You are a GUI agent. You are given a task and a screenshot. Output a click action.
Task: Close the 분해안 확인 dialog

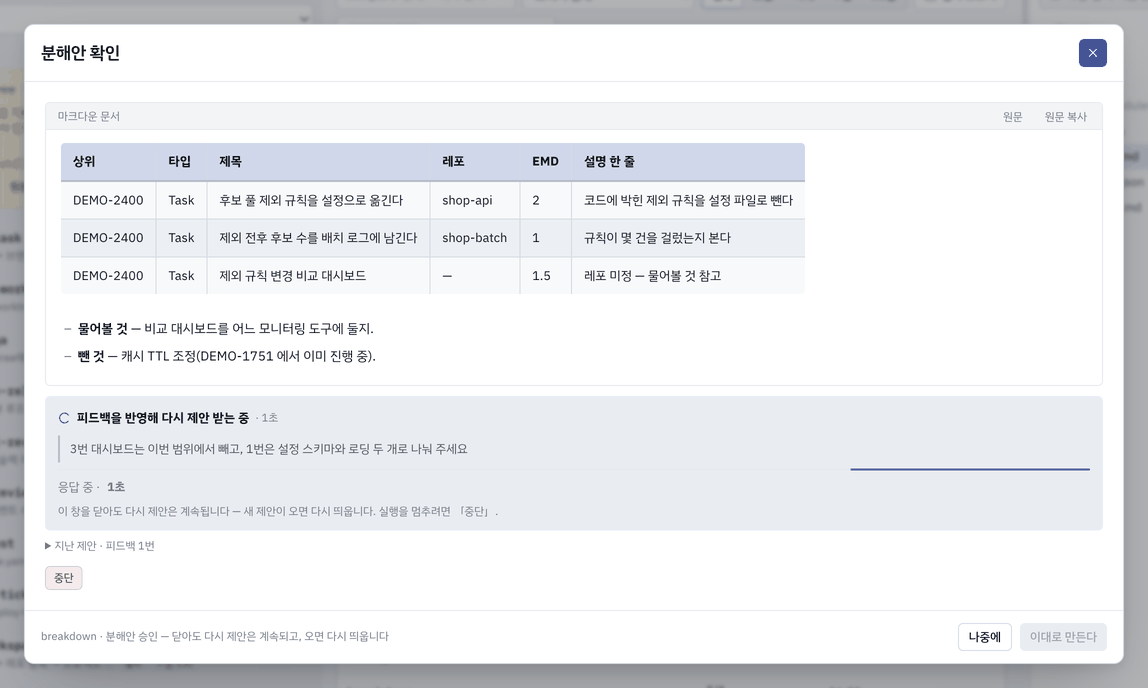click(x=1092, y=53)
